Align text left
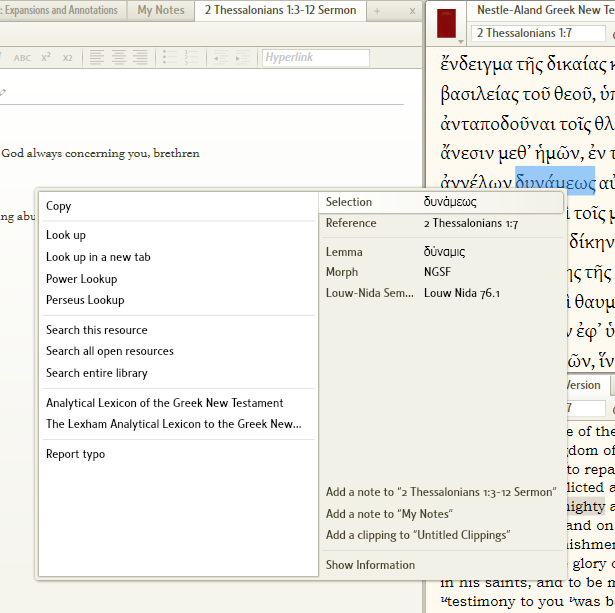The width and height of the screenshot is (615, 613). pos(97,57)
